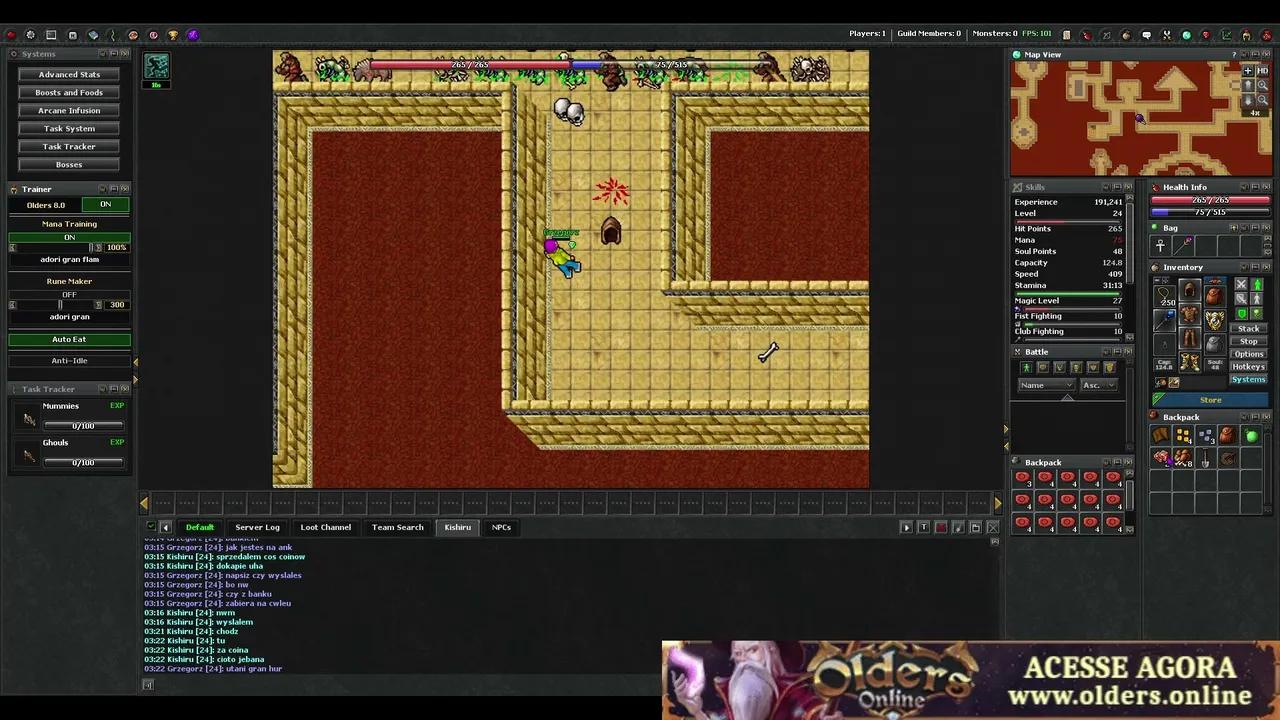Switch to the Default chat tab

[x=200, y=527]
